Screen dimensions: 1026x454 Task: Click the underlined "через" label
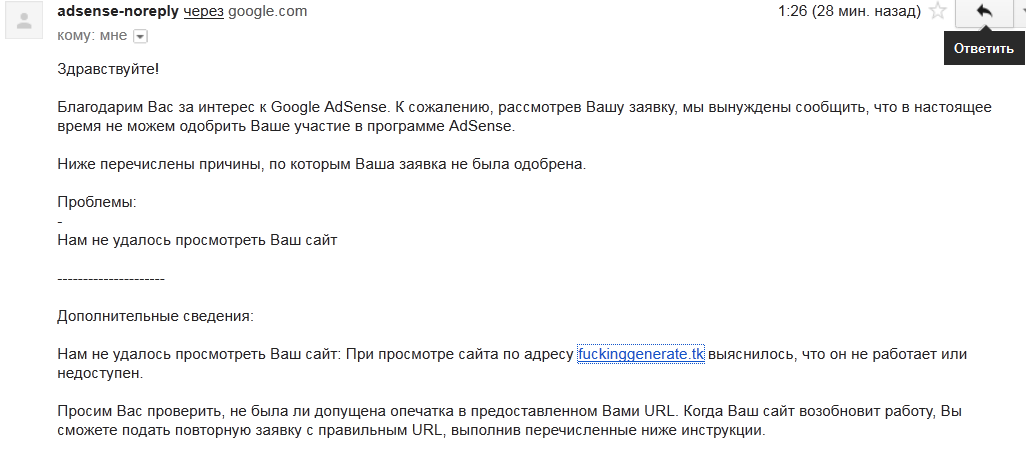203,12
